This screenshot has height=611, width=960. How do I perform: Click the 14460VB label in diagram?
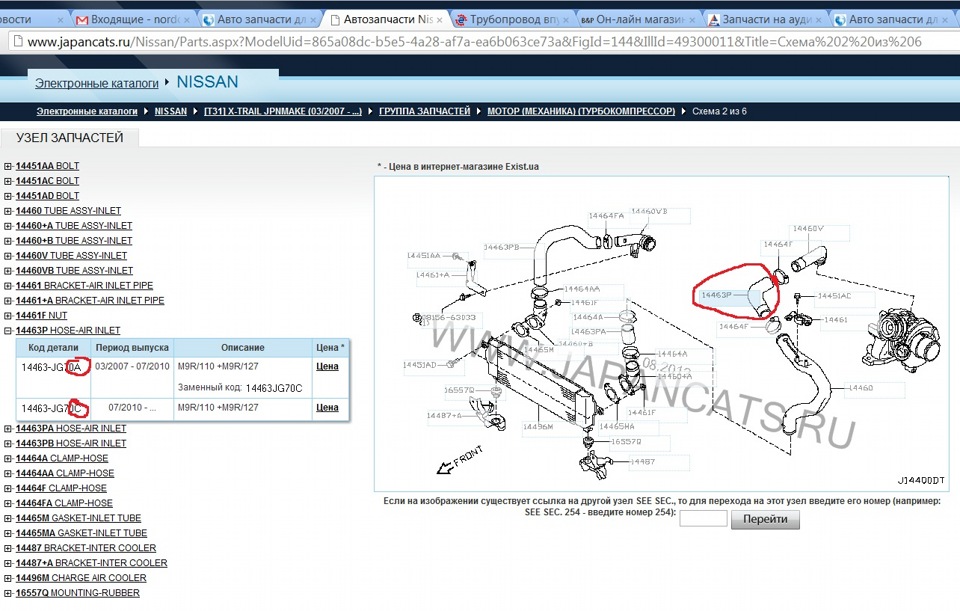tap(649, 212)
